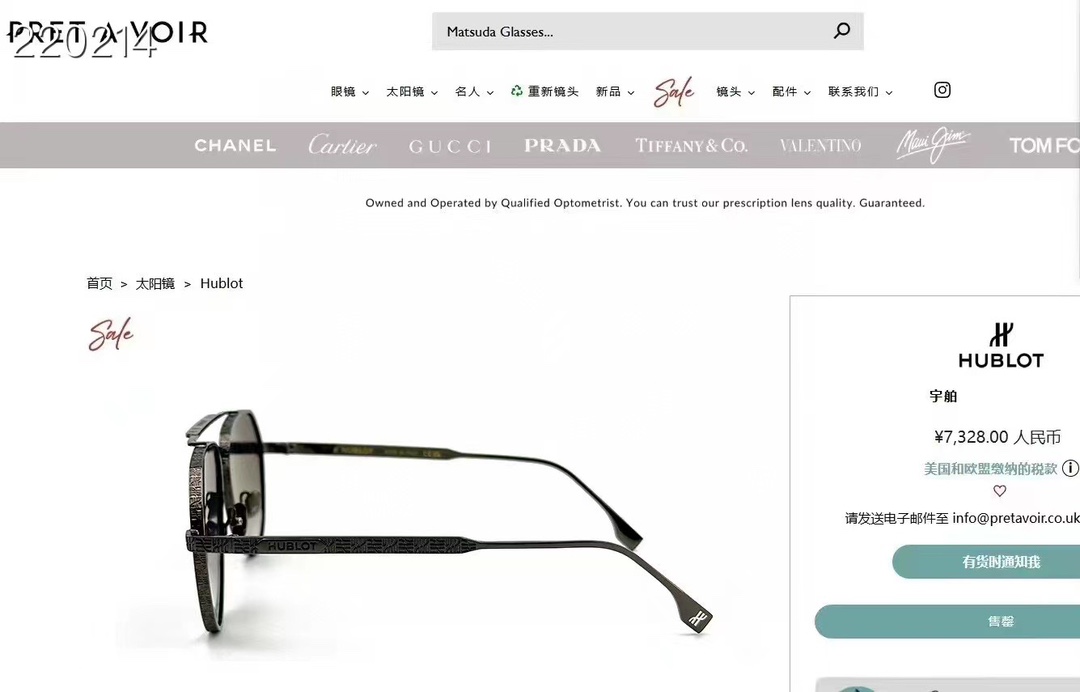This screenshot has height=692, width=1080.
Task: Open the Cartier brand logo link
Action: click(x=342, y=145)
